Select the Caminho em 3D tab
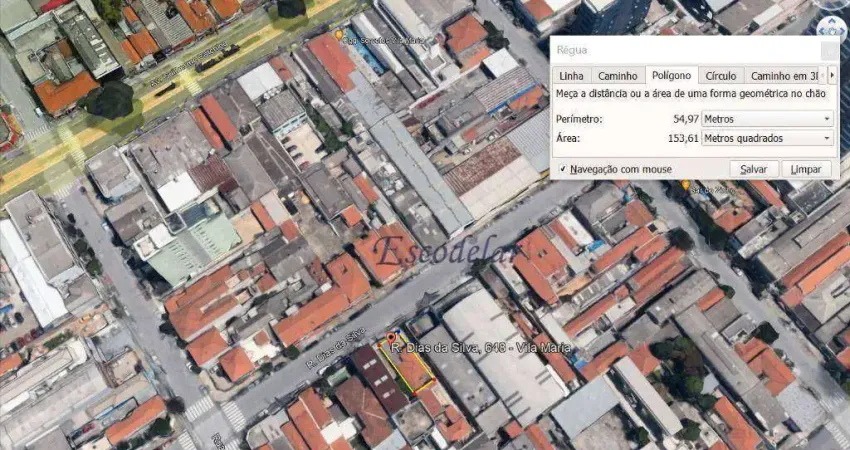This screenshot has width=850, height=450. point(784,76)
